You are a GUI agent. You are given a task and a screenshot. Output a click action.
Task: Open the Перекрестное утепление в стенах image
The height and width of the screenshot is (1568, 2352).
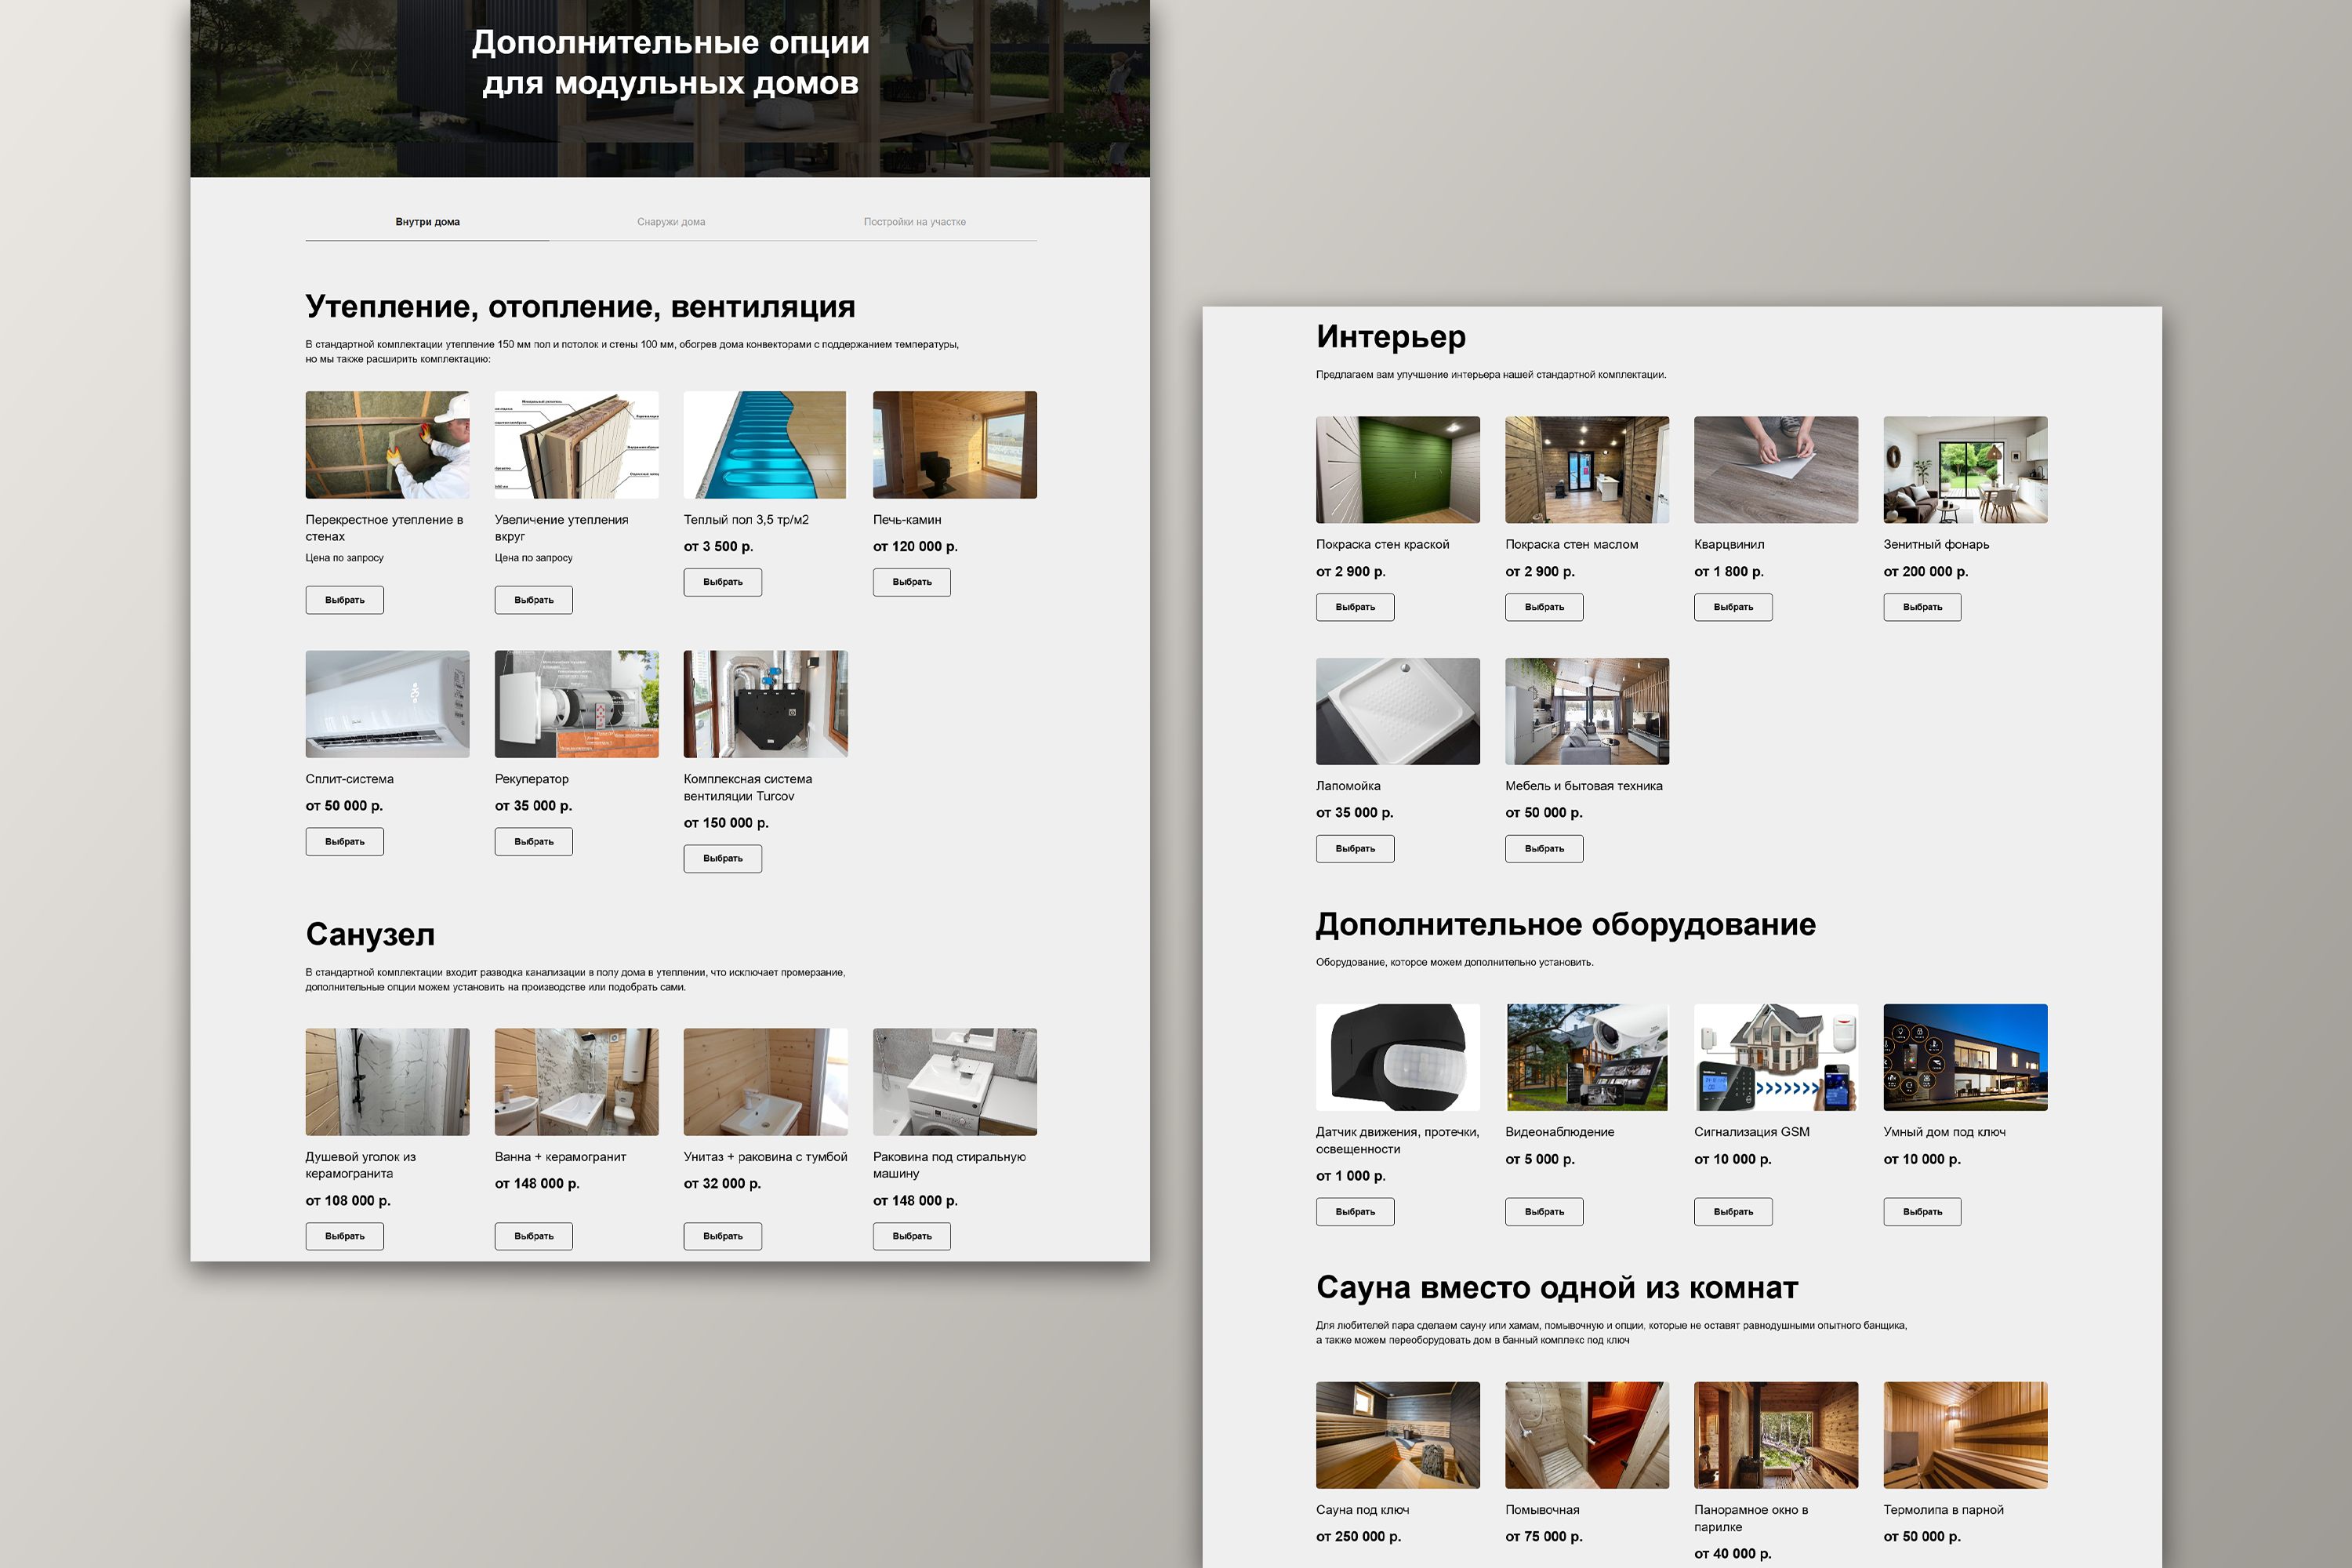(x=387, y=445)
